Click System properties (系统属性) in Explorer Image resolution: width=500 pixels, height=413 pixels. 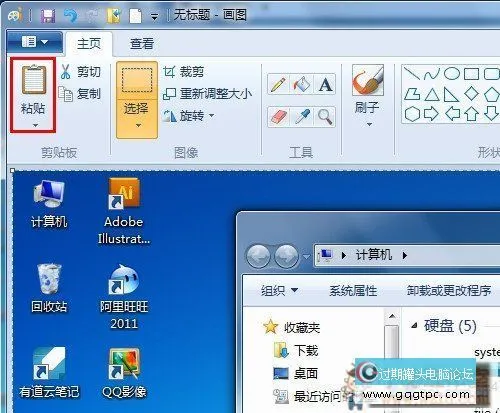tap(353, 291)
